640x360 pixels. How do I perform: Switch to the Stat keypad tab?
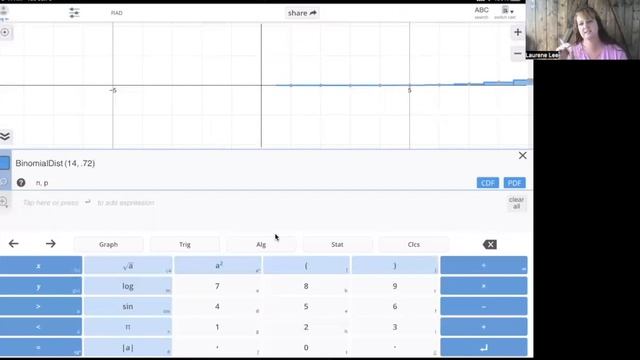coord(337,244)
